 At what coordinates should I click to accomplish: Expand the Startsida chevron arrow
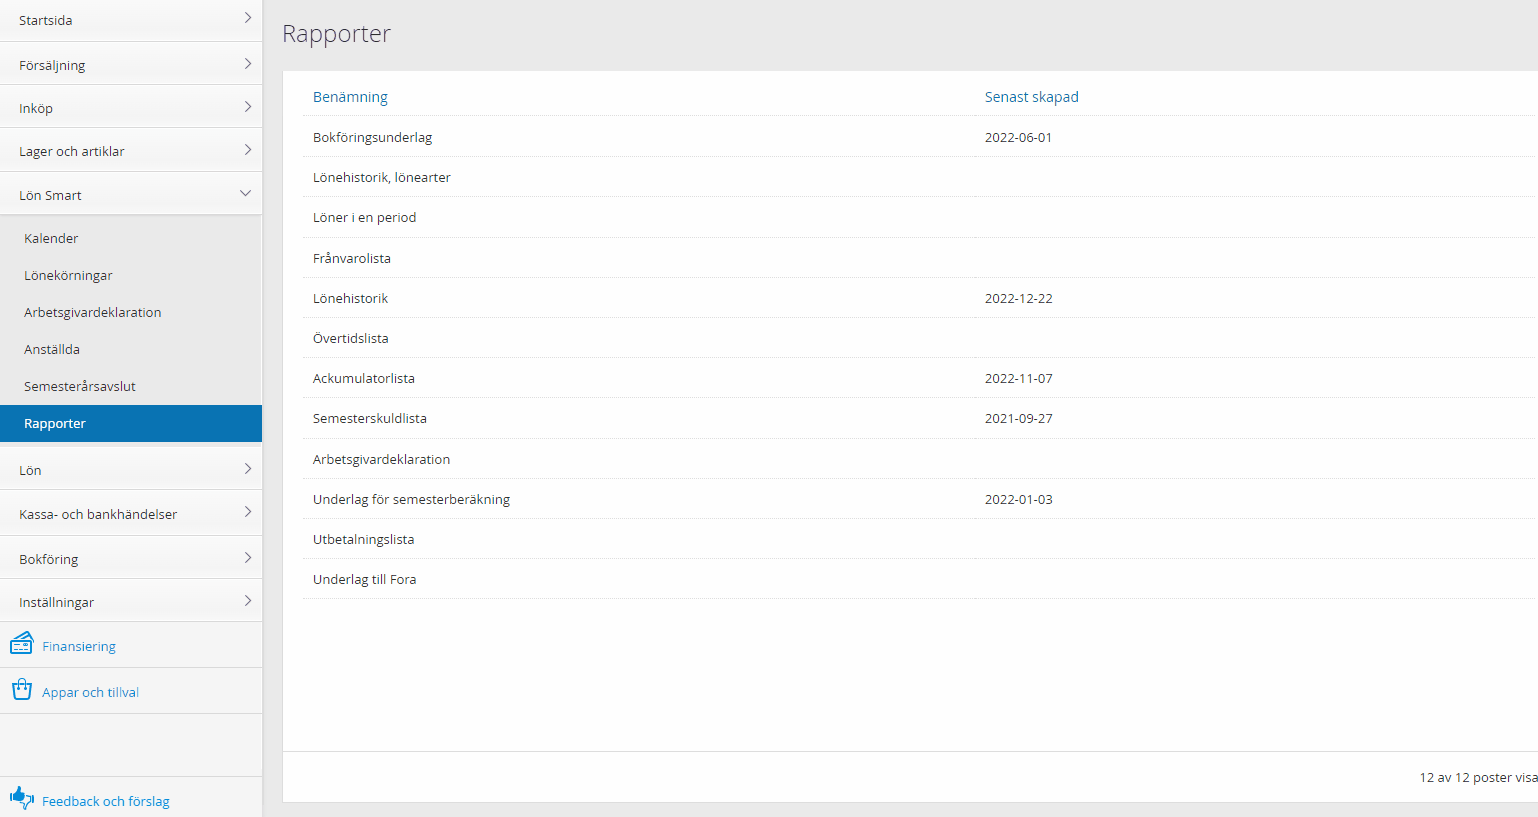(247, 18)
